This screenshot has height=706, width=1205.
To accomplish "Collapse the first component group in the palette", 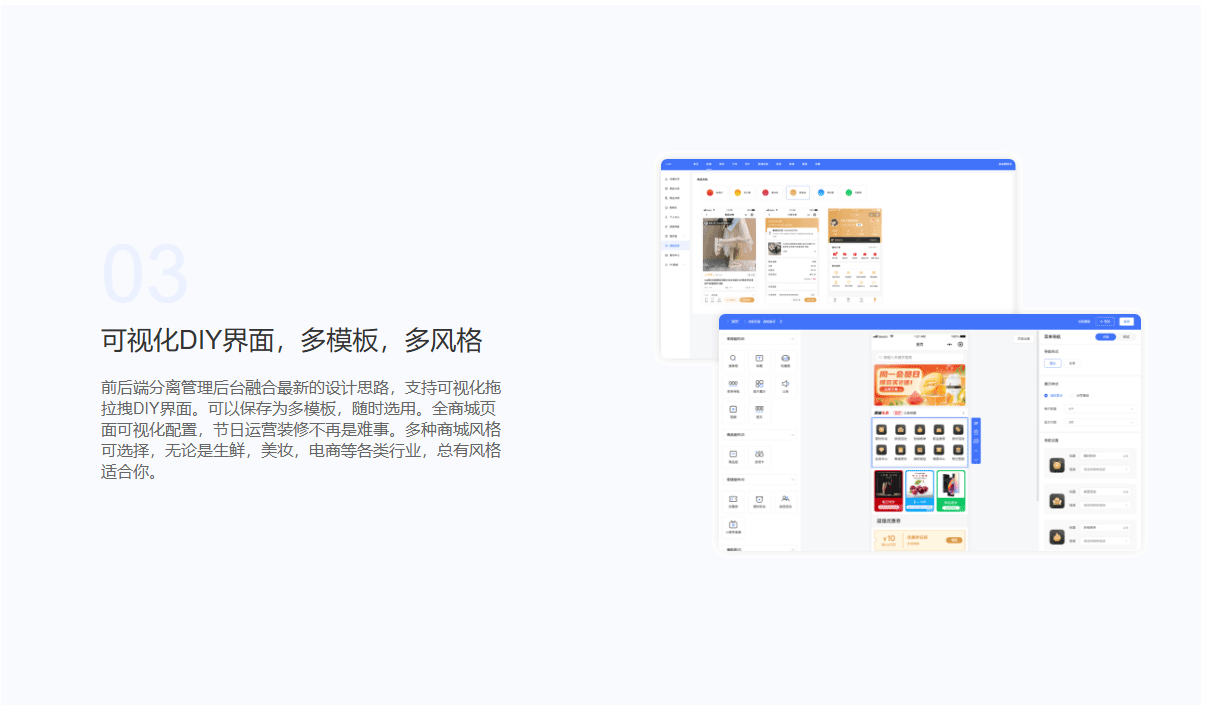I will coord(793,339).
